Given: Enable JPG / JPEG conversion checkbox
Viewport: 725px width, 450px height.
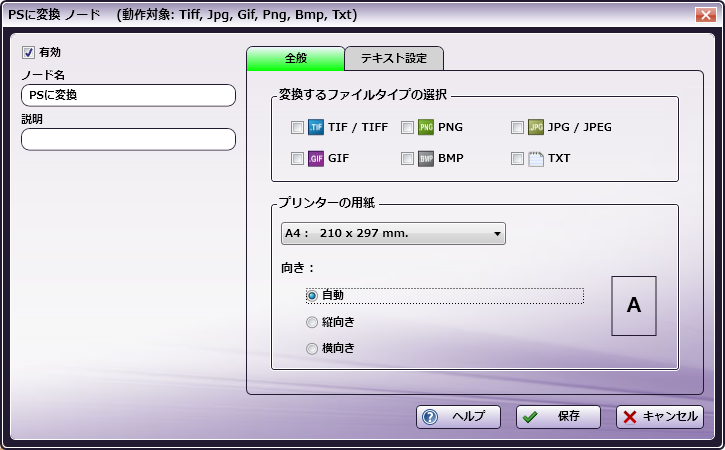Looking at the screenshot, I should click(517, 127).
